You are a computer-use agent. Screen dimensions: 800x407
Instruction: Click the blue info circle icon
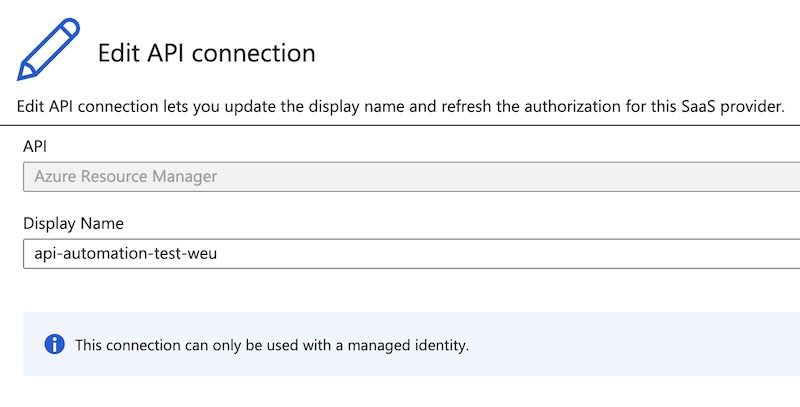(x=55, y=344)
